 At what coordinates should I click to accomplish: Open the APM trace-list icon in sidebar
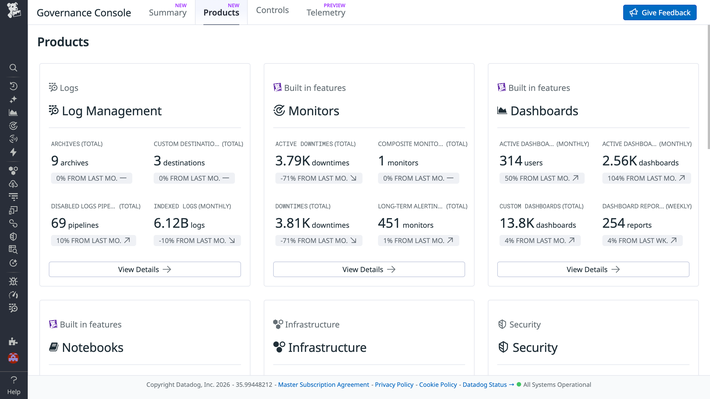pos(13,197)
